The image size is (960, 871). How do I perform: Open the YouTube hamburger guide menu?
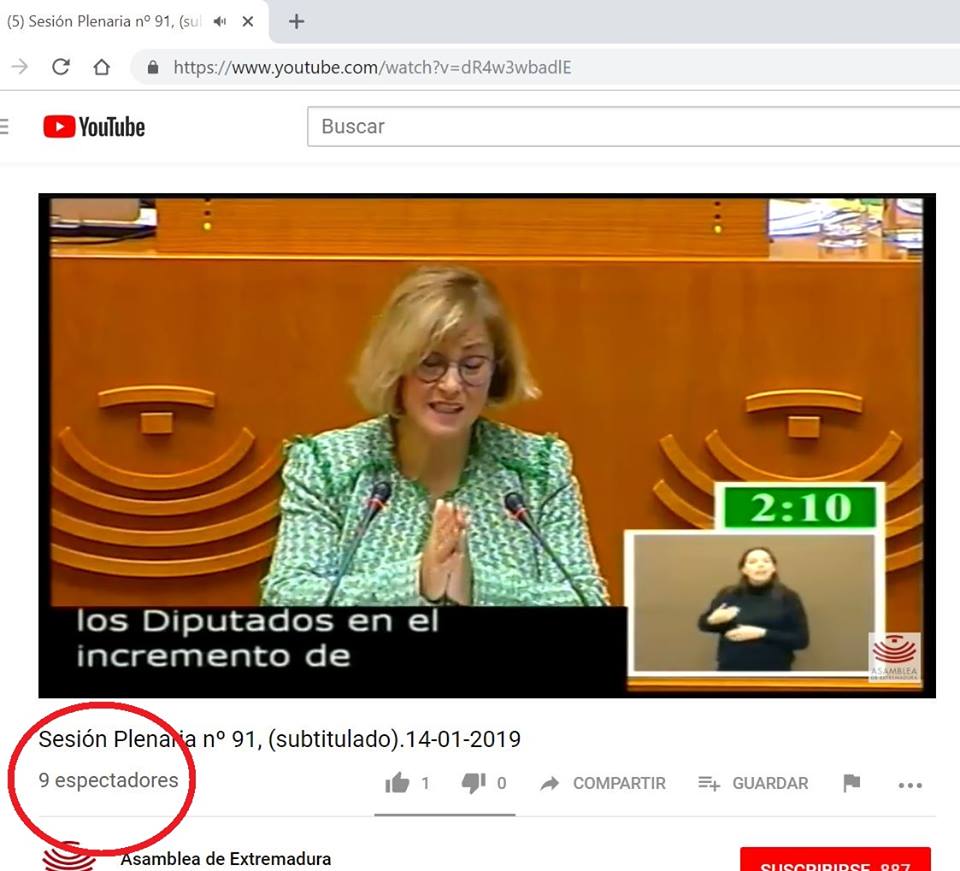point(4,127)
